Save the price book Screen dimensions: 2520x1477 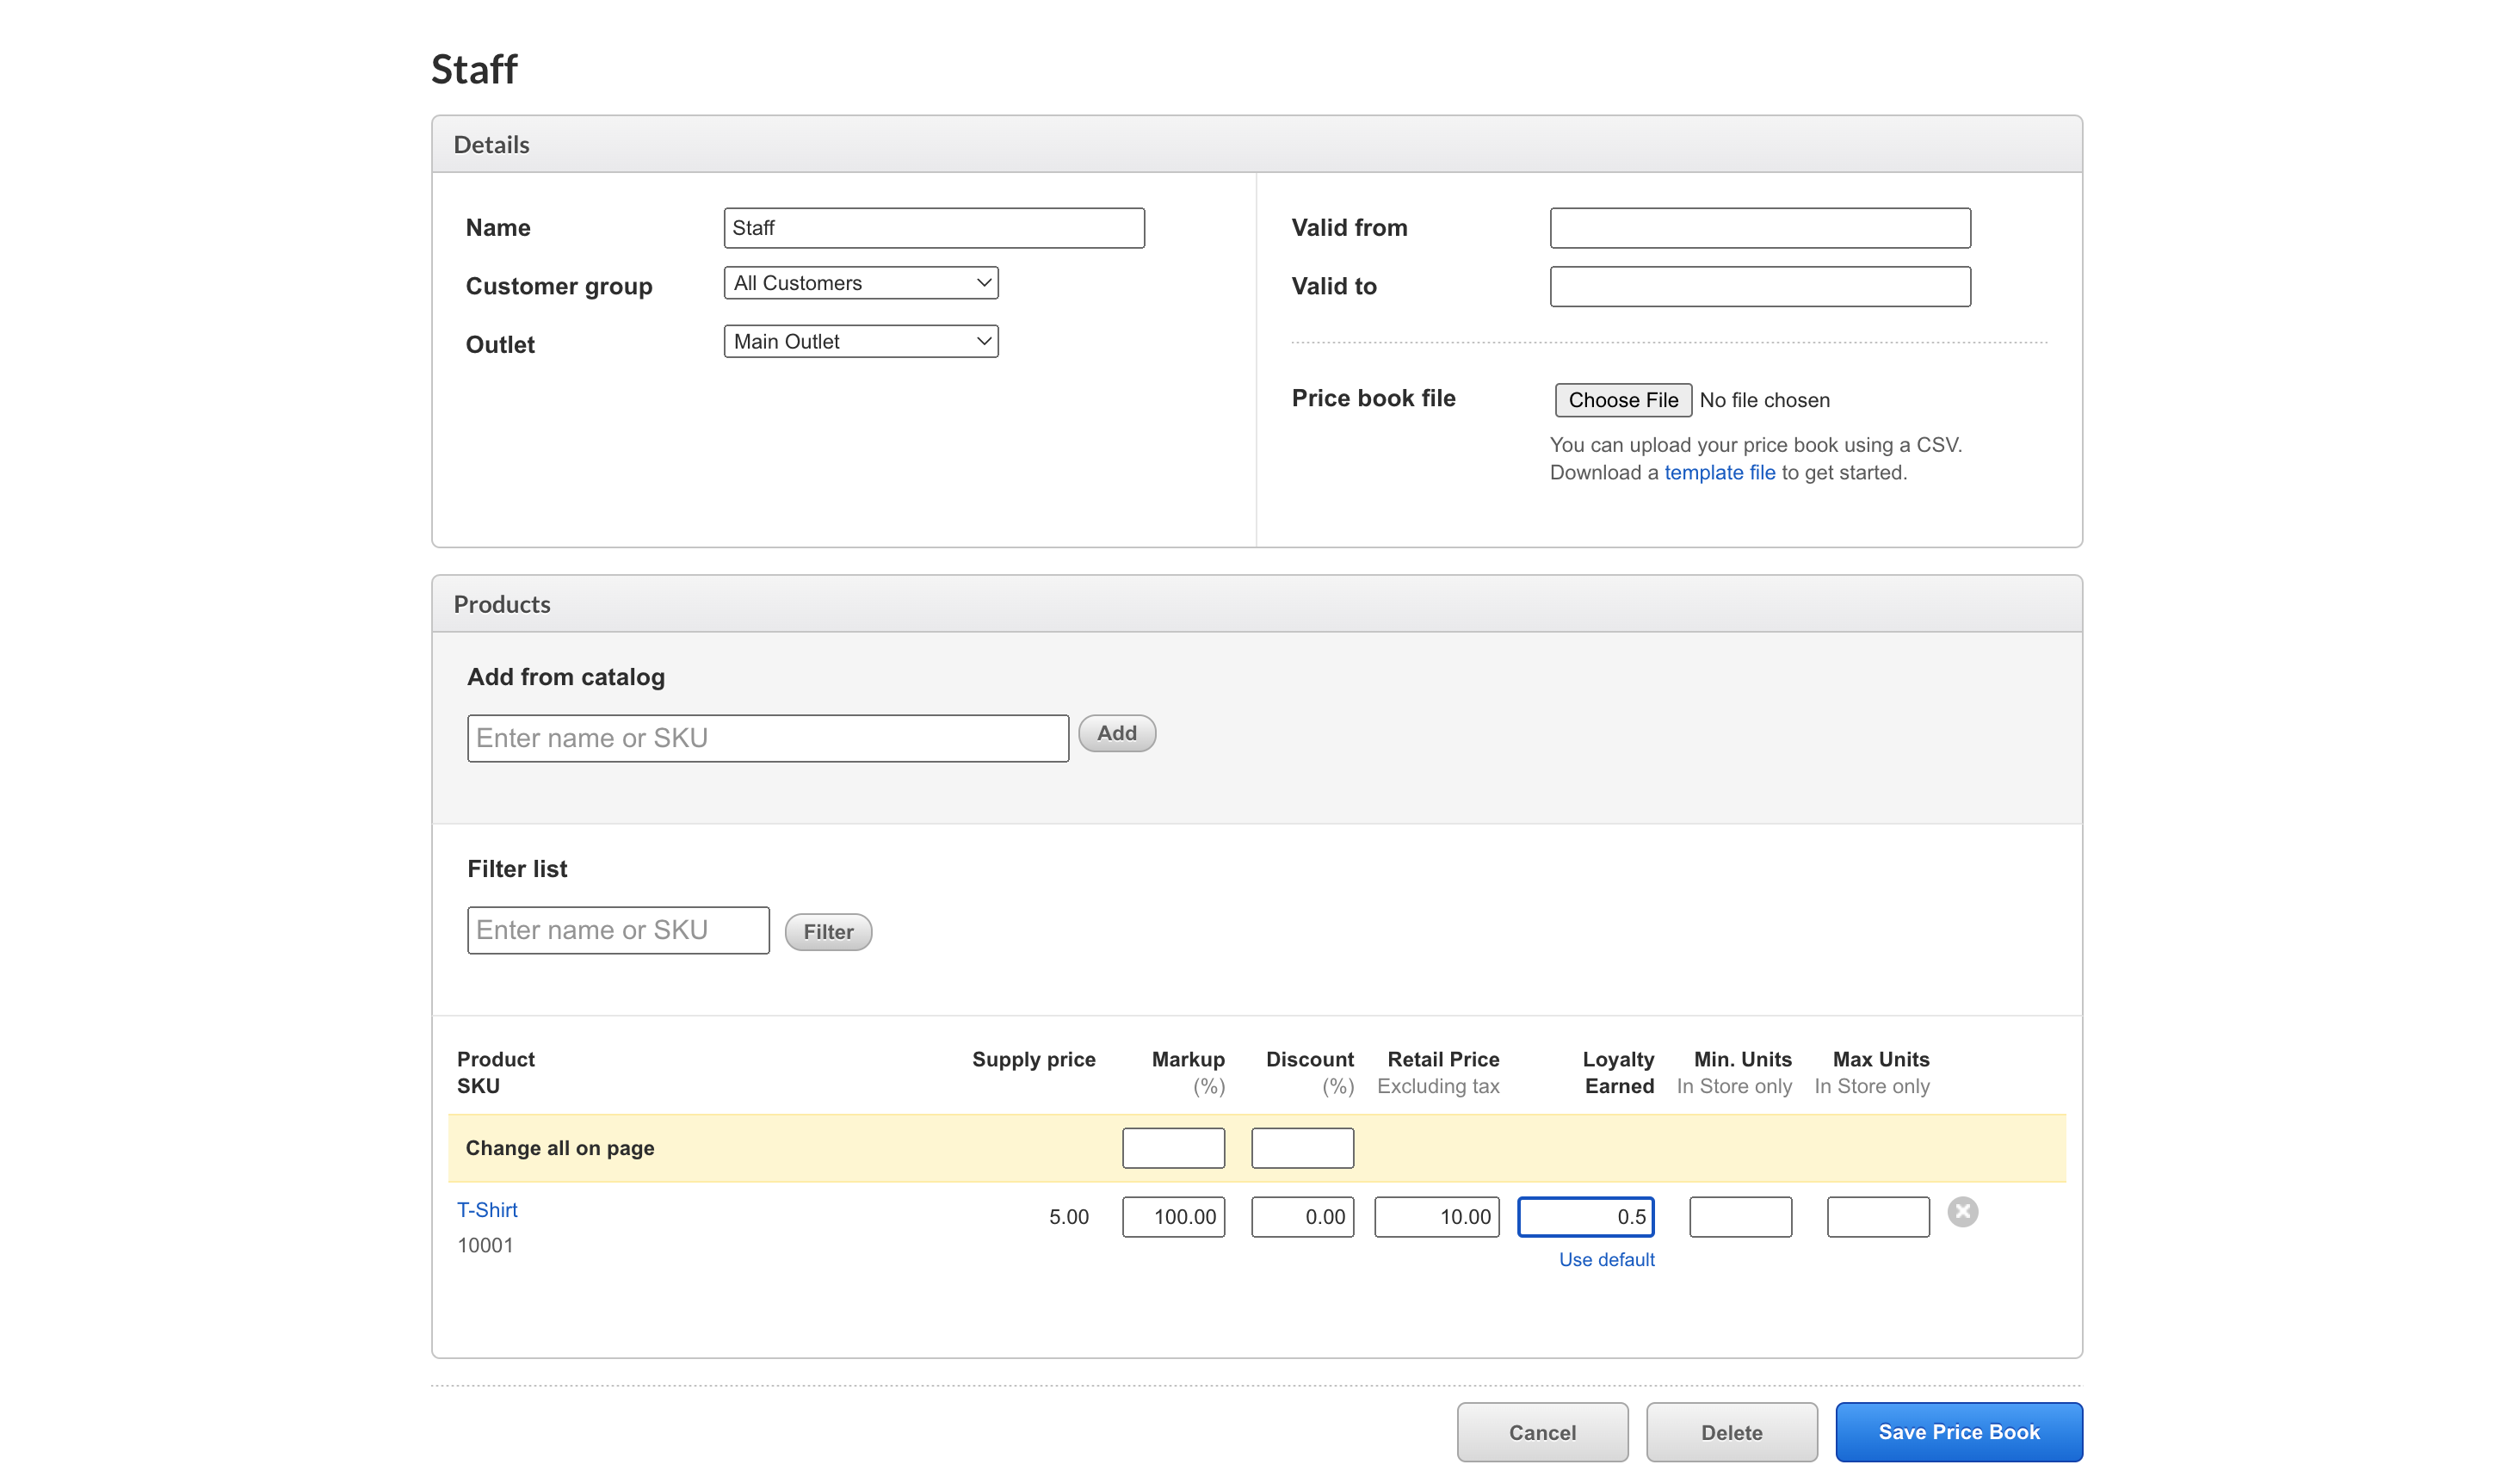(1958, 1432)
